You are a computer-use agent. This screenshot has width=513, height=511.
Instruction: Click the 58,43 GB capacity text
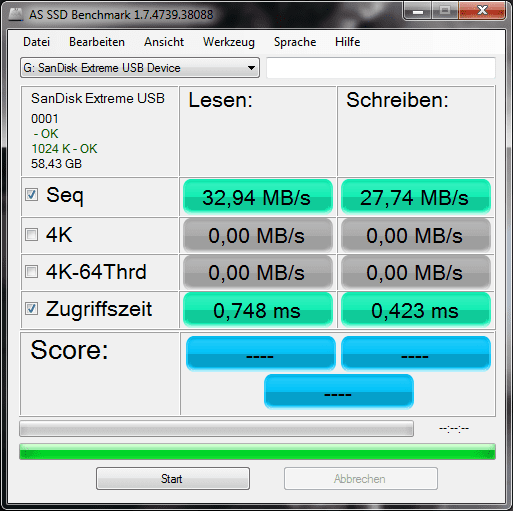(x=56, y=164)
